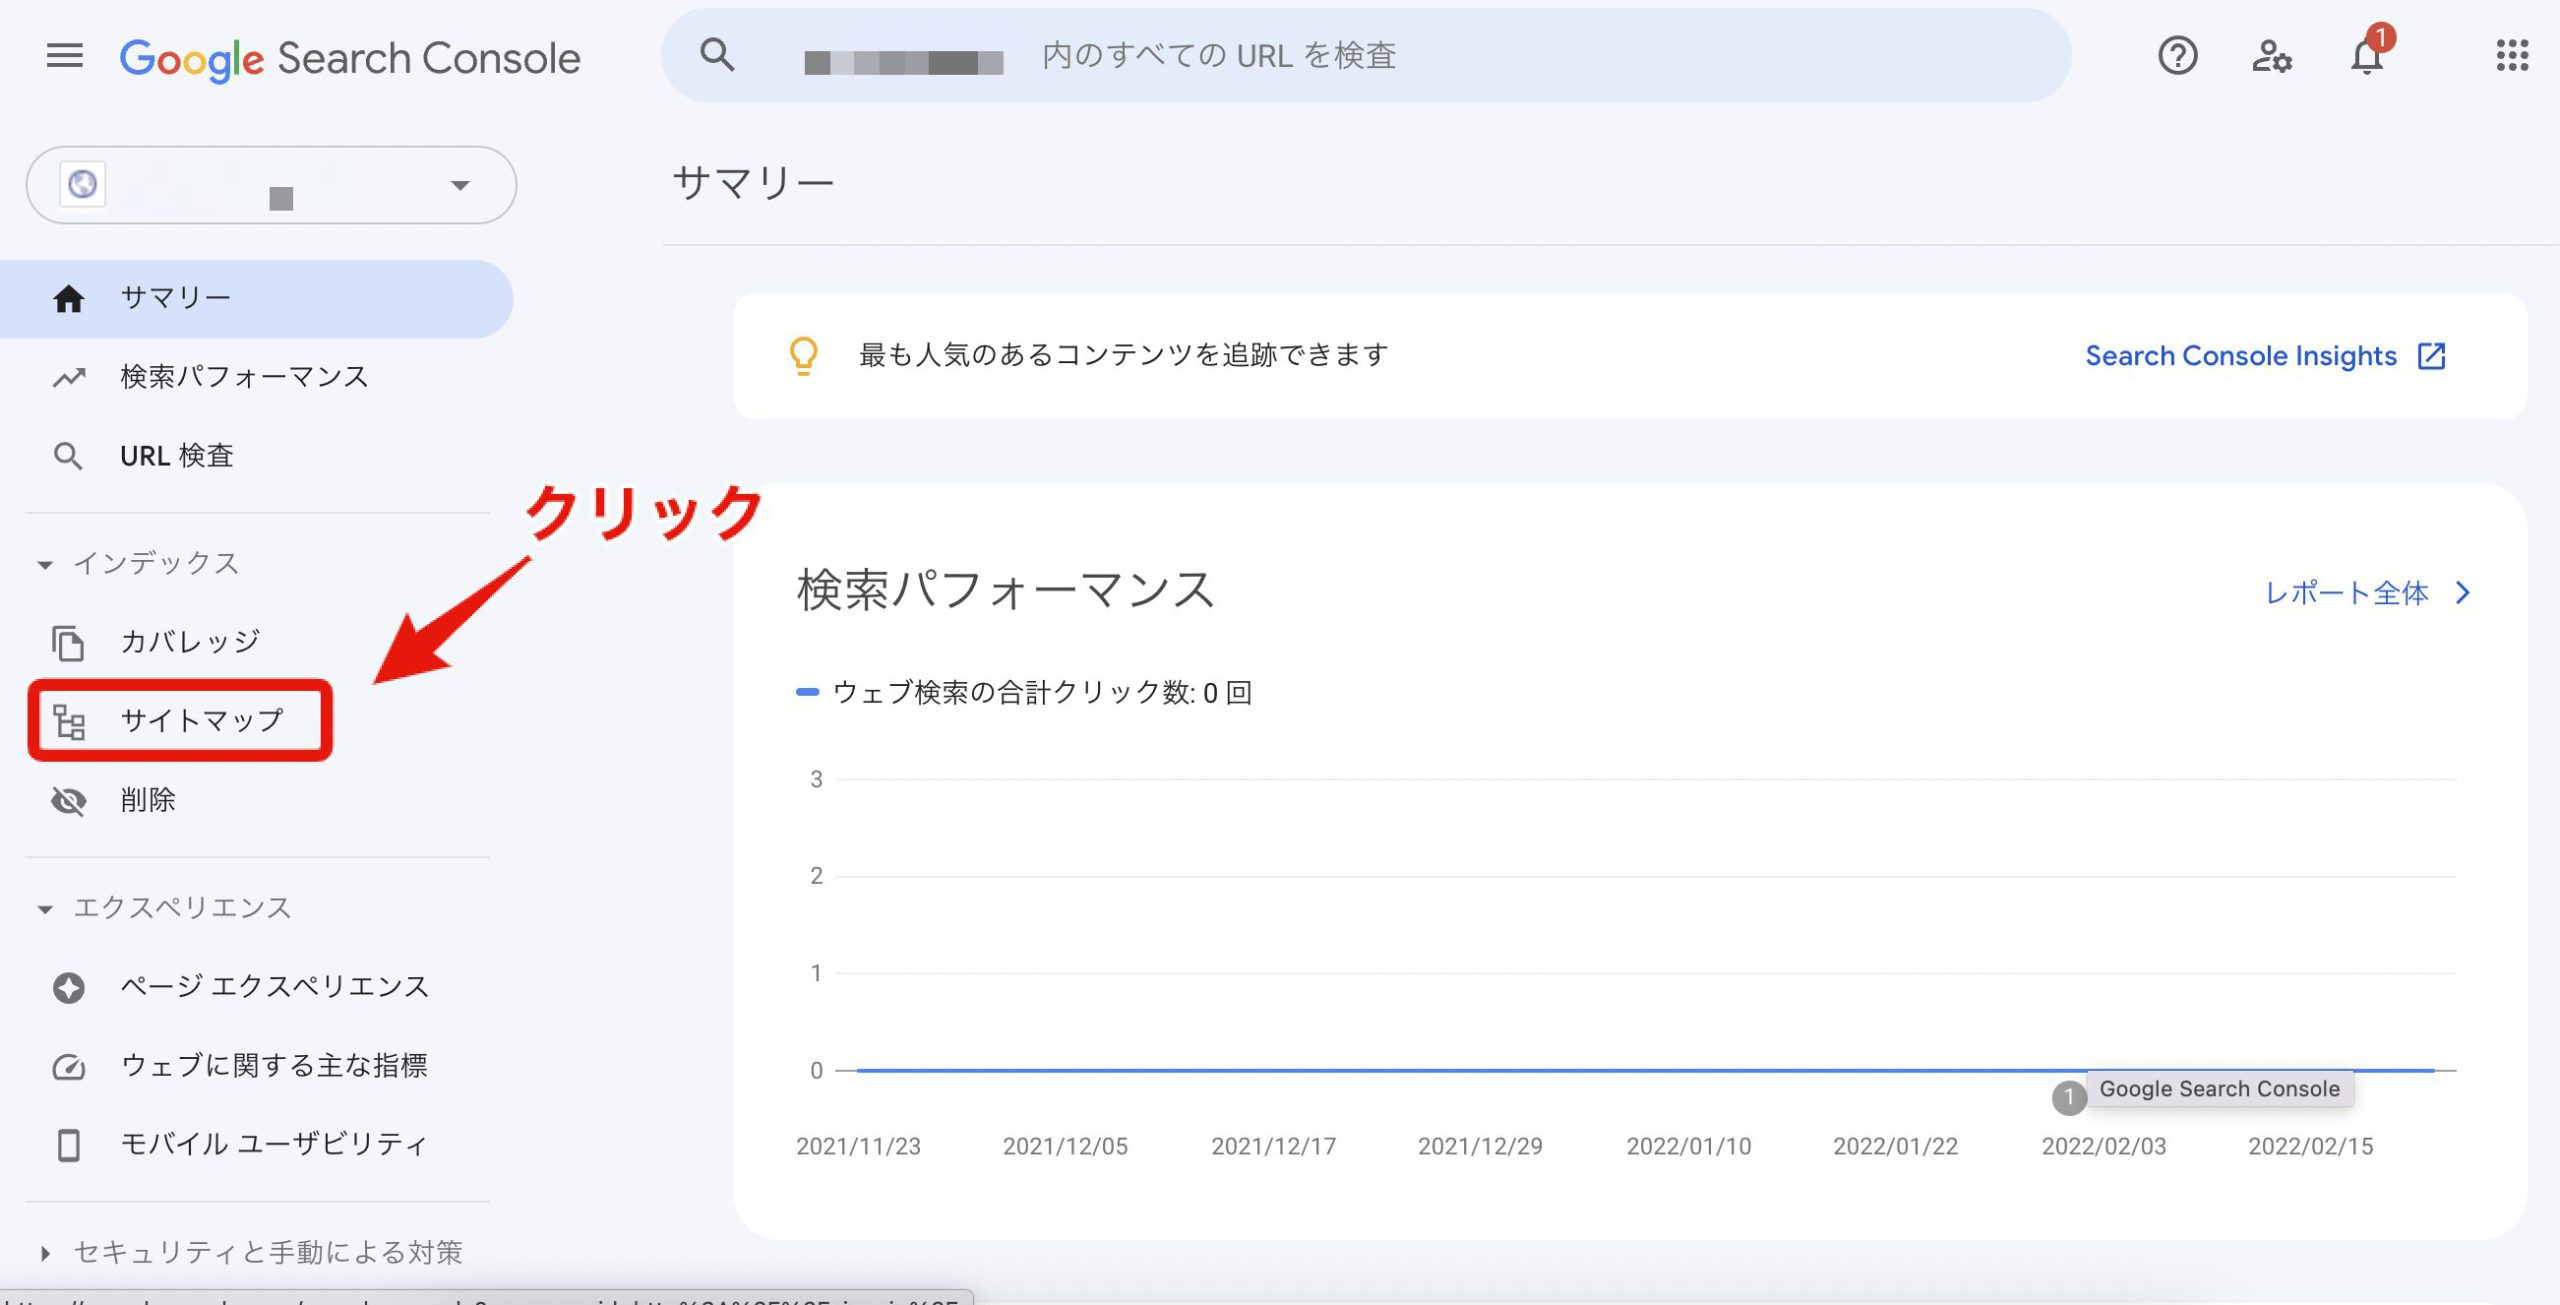Click the chevron next to レポート全体
This screenshot has width=2560, height=1305.
(x=2463, y=593)
